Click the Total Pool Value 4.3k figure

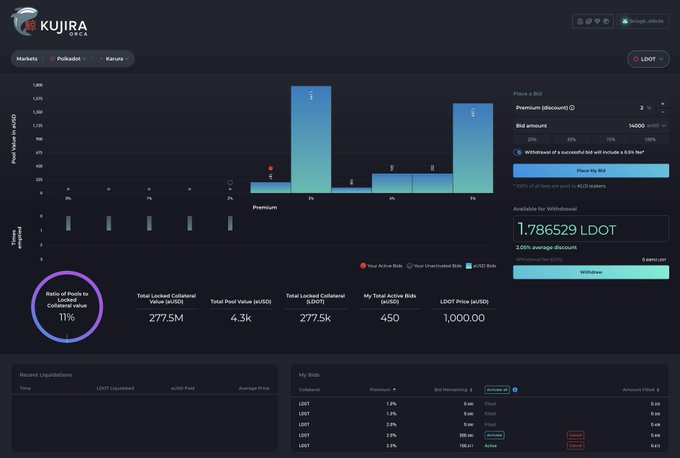(x=241, y=318)
